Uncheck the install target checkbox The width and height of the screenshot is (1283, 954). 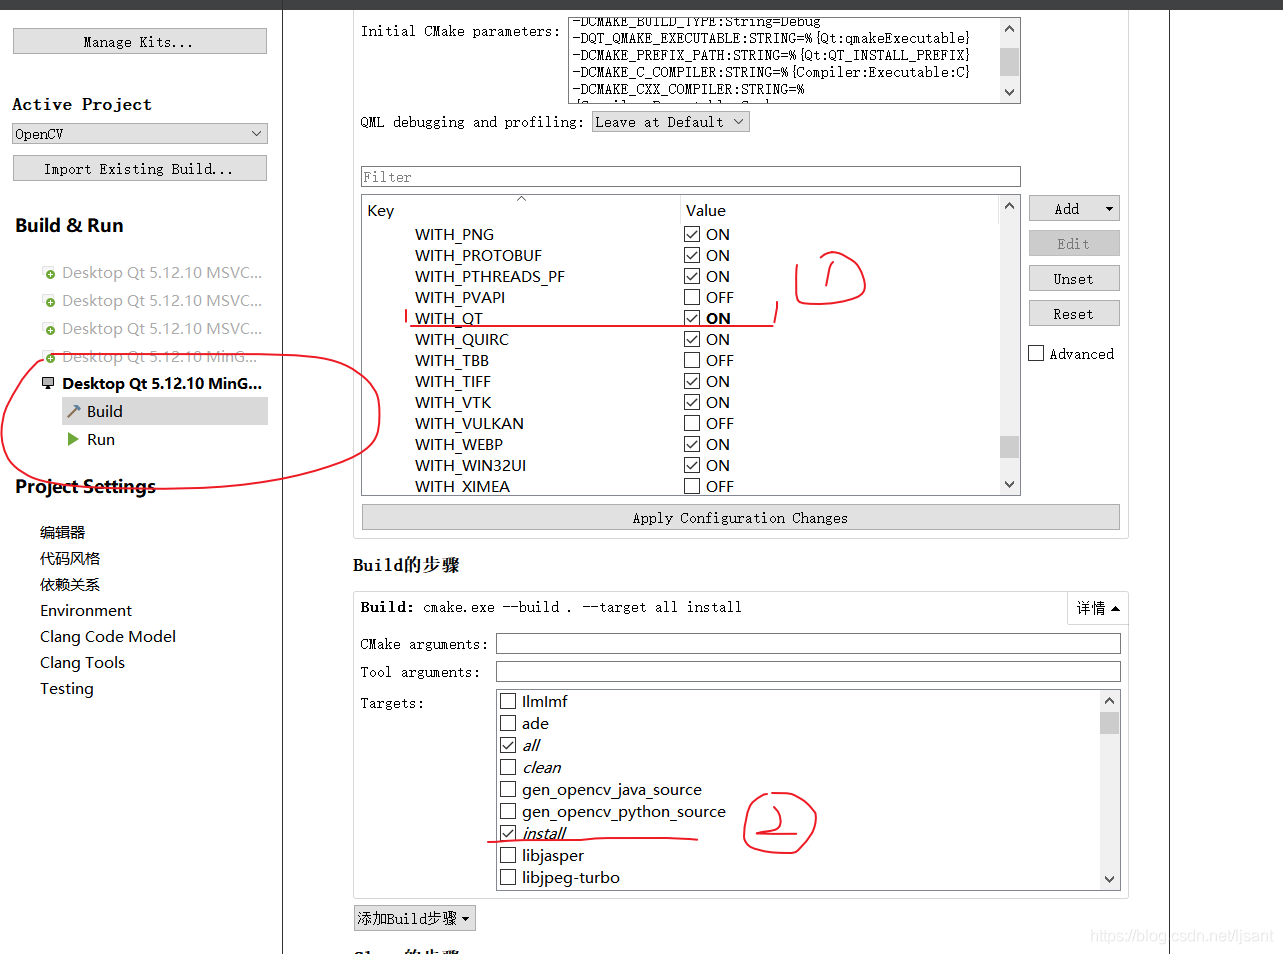point(508,833)
